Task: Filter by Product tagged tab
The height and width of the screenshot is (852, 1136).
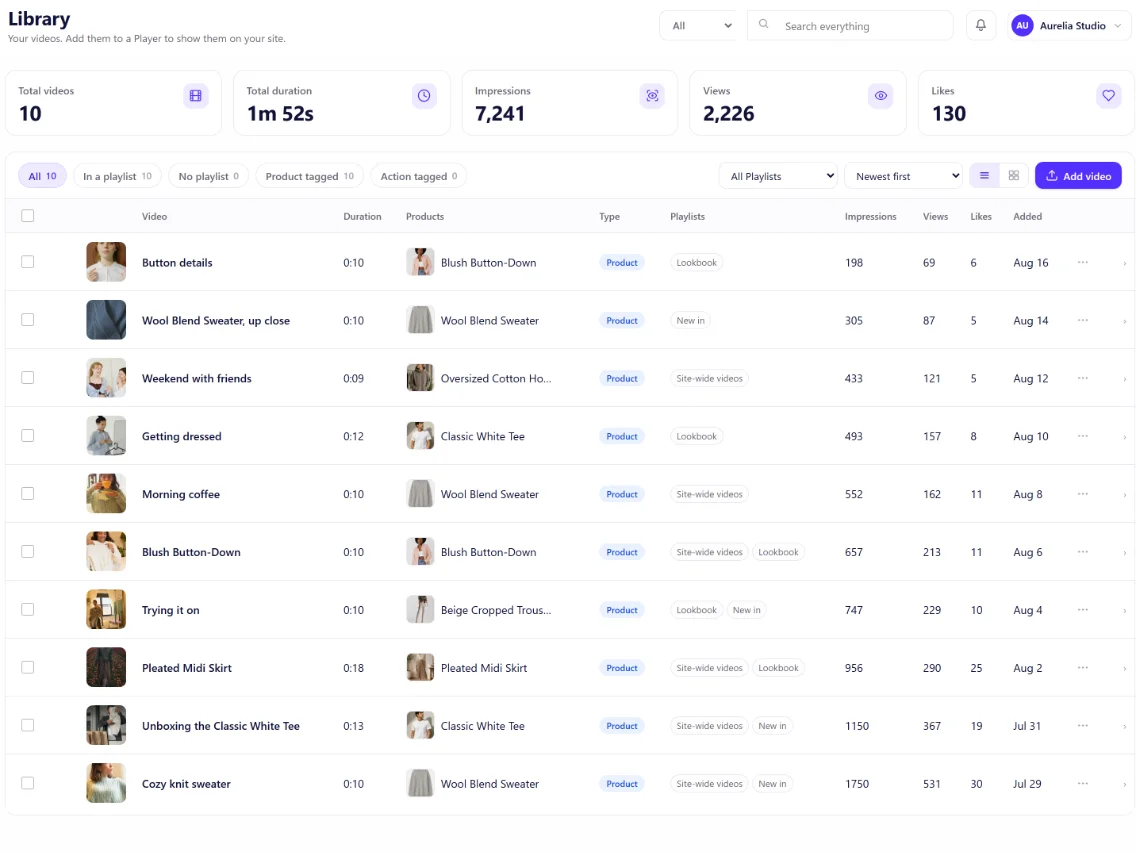Action: tap(309, 176)
